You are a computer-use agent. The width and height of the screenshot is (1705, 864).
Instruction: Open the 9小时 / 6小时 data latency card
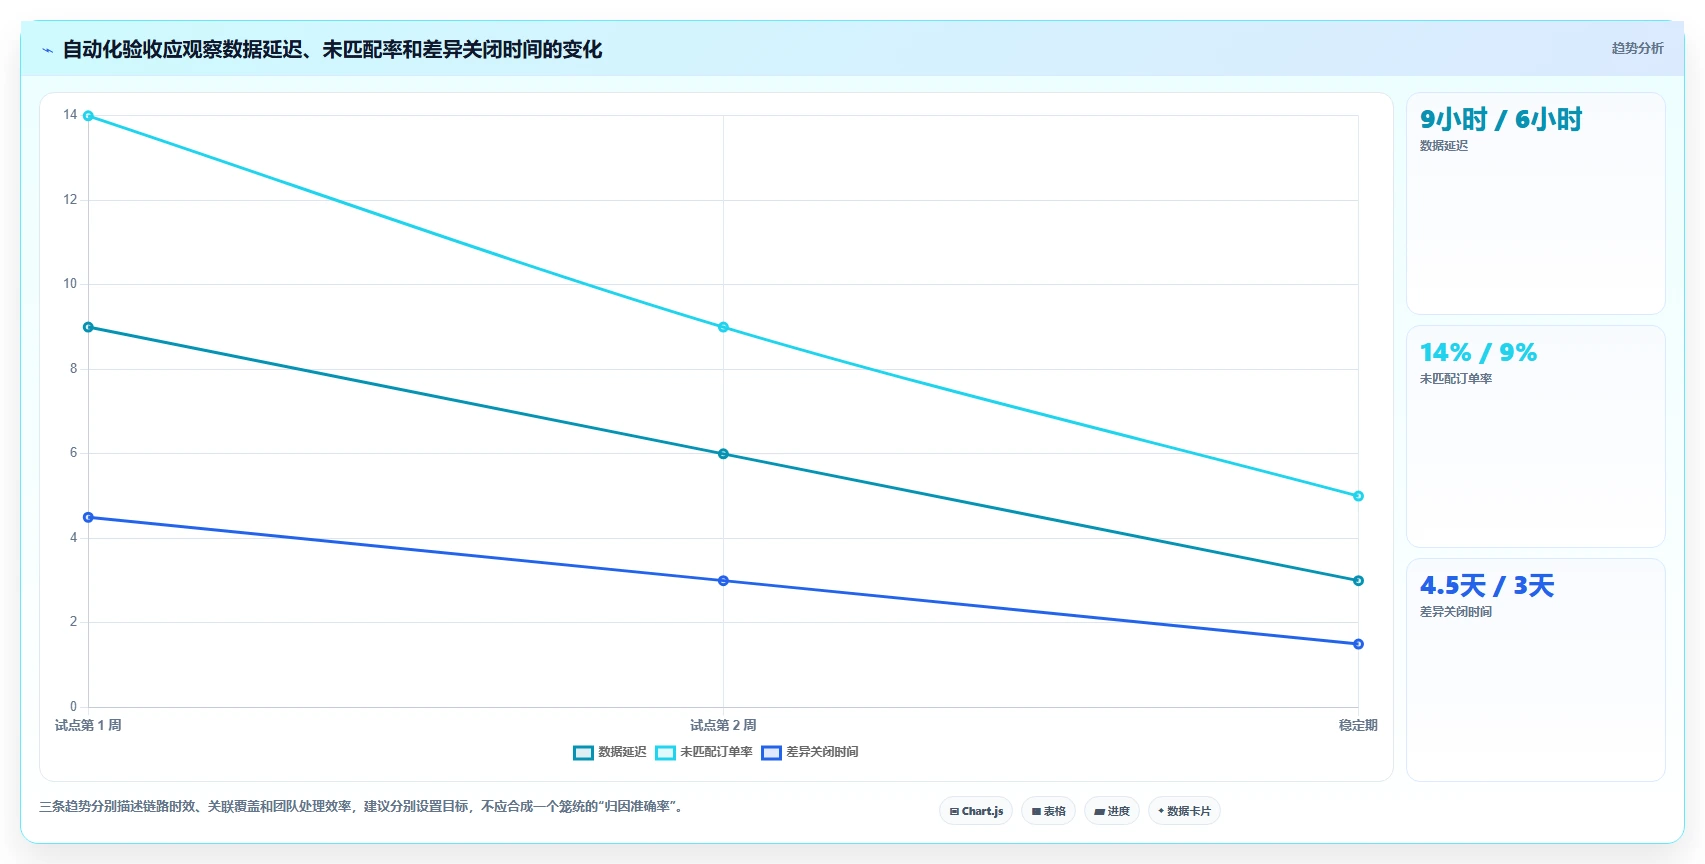point(1536,204)
